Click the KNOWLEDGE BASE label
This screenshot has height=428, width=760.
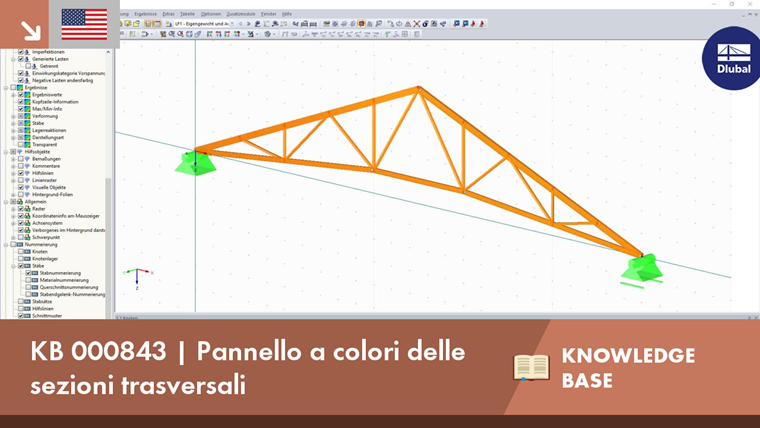click(x=628, y=368)
